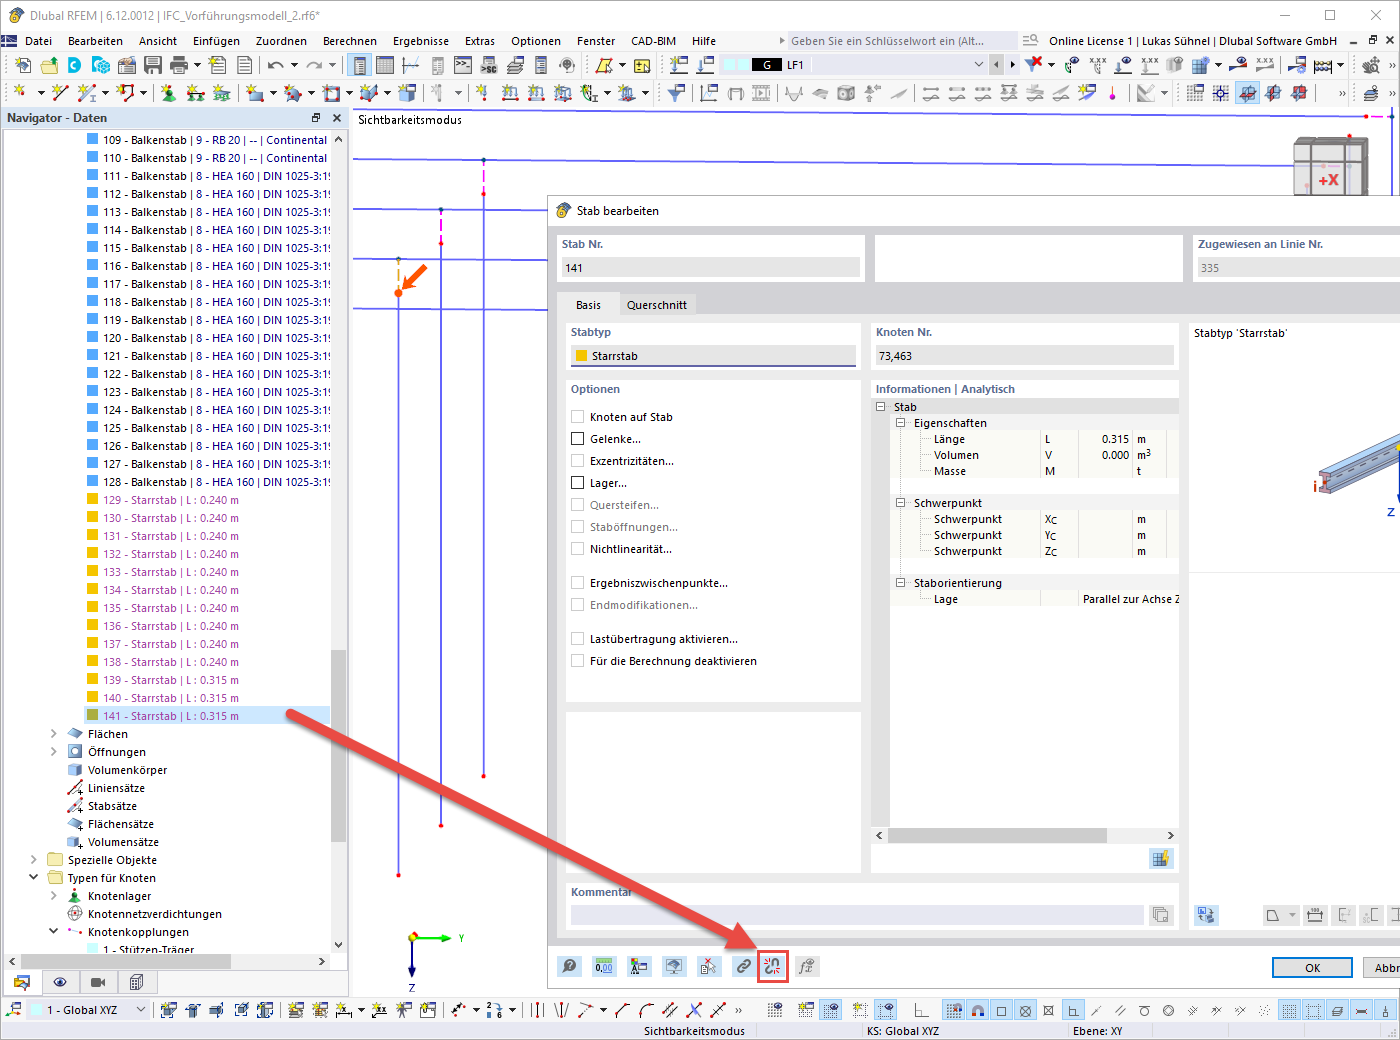Expand the 'Öffnungen' tree node
Screen dimensions: 1400x1040
54,752
